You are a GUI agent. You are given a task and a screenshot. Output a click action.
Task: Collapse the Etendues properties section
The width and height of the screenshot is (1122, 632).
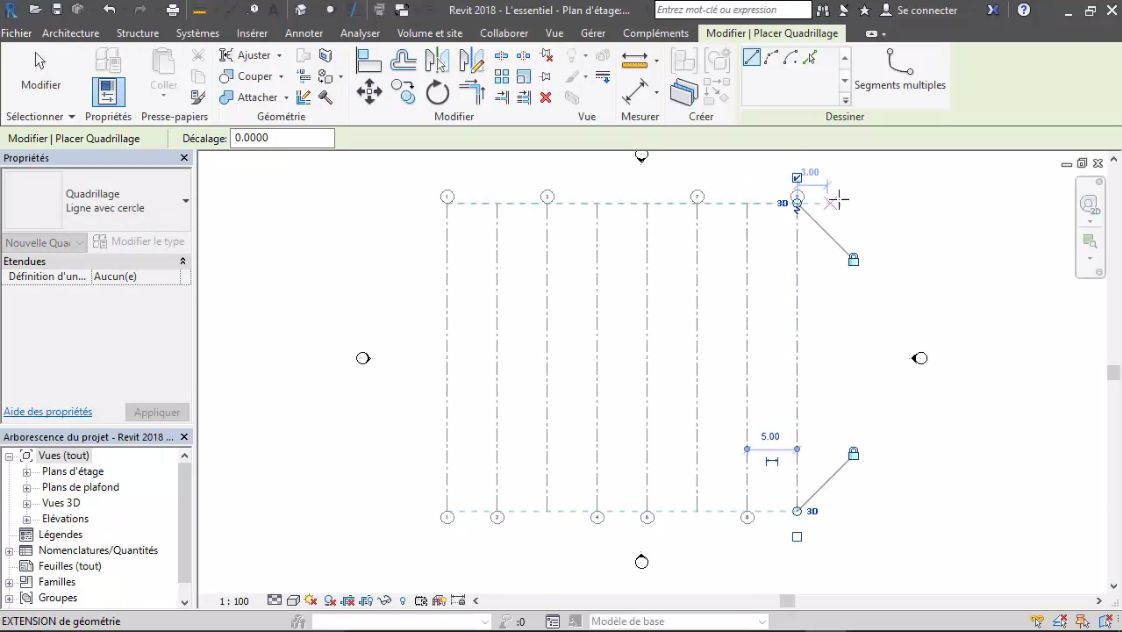point(182,261)
